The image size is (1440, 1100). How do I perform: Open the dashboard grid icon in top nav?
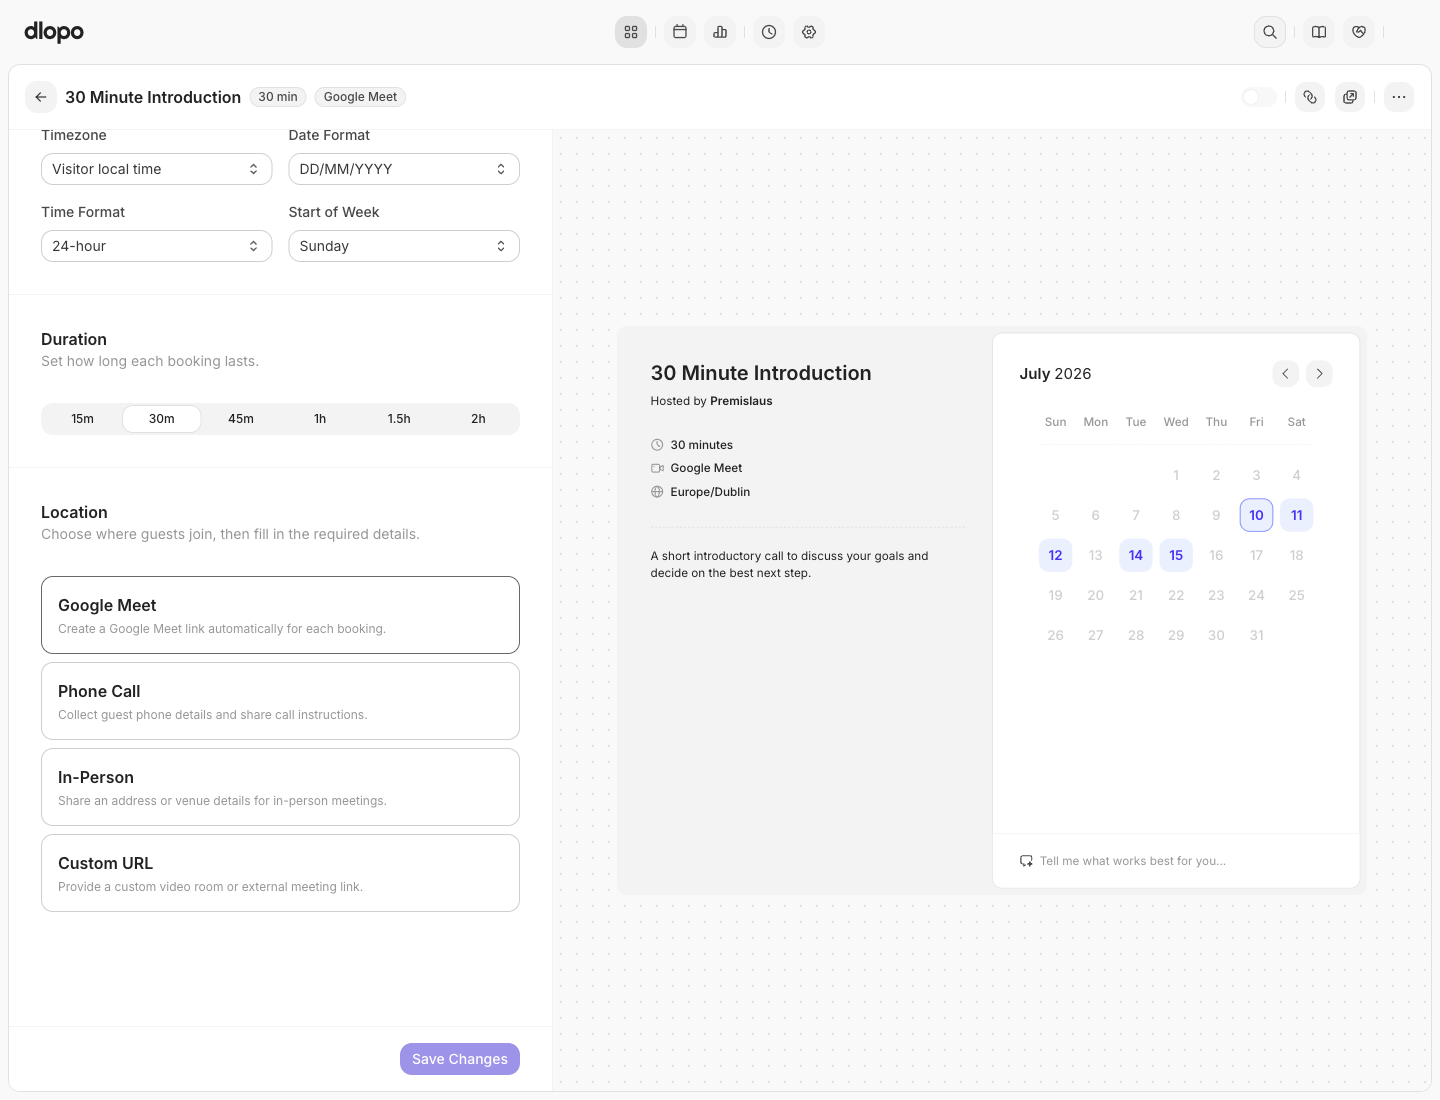point(631,32)
